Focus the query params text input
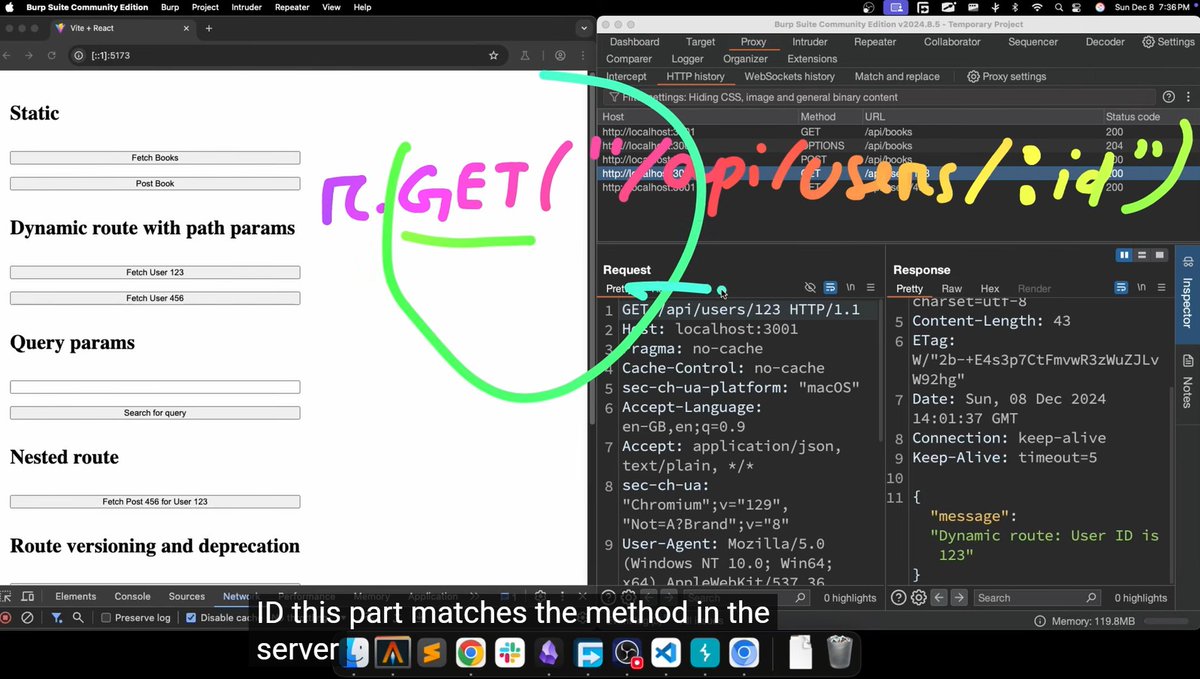 [155, 387]
